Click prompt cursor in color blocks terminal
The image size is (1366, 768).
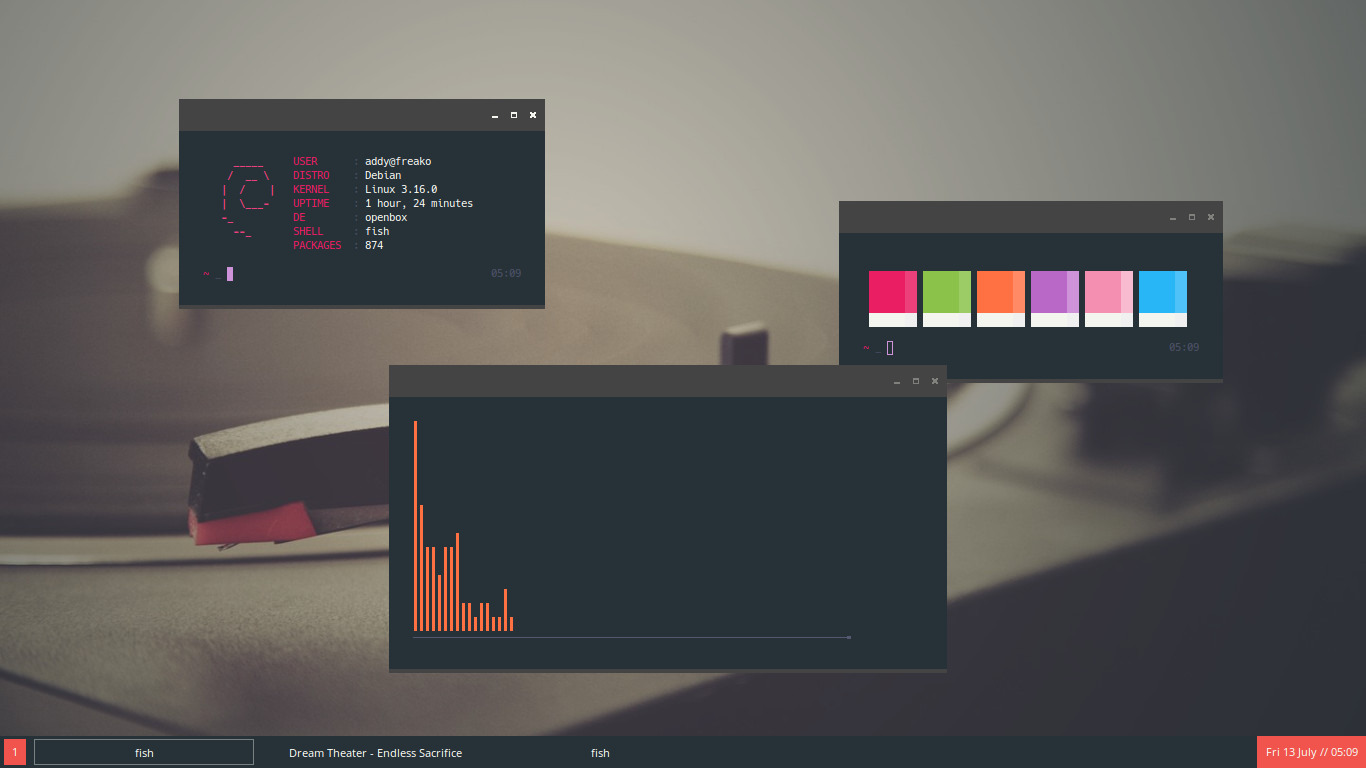(890, 348)
